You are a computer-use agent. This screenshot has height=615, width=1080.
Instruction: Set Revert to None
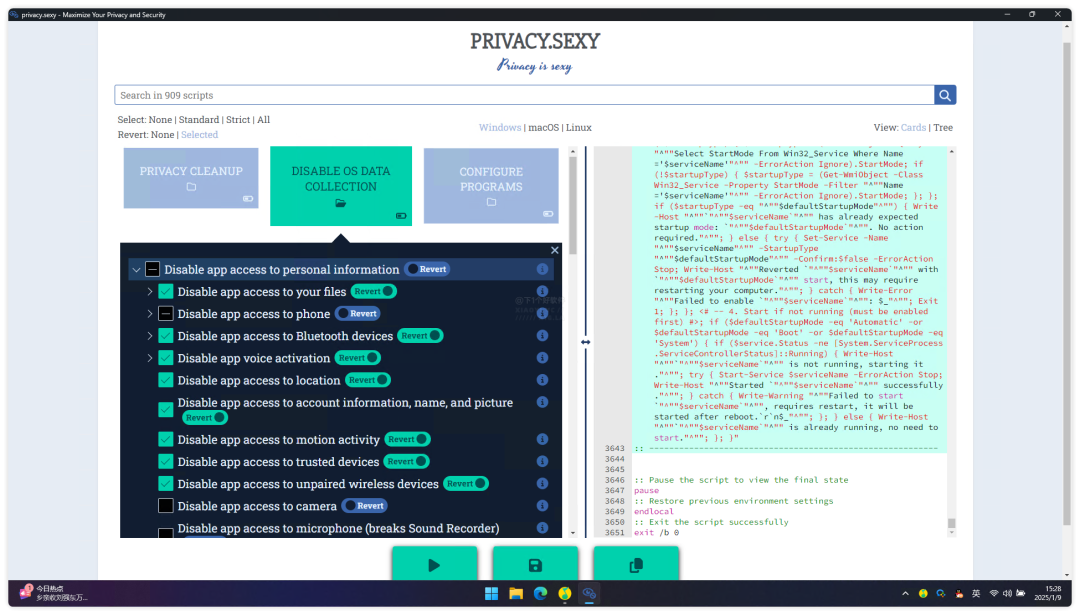pyautogui.click(x=163, y=134)
